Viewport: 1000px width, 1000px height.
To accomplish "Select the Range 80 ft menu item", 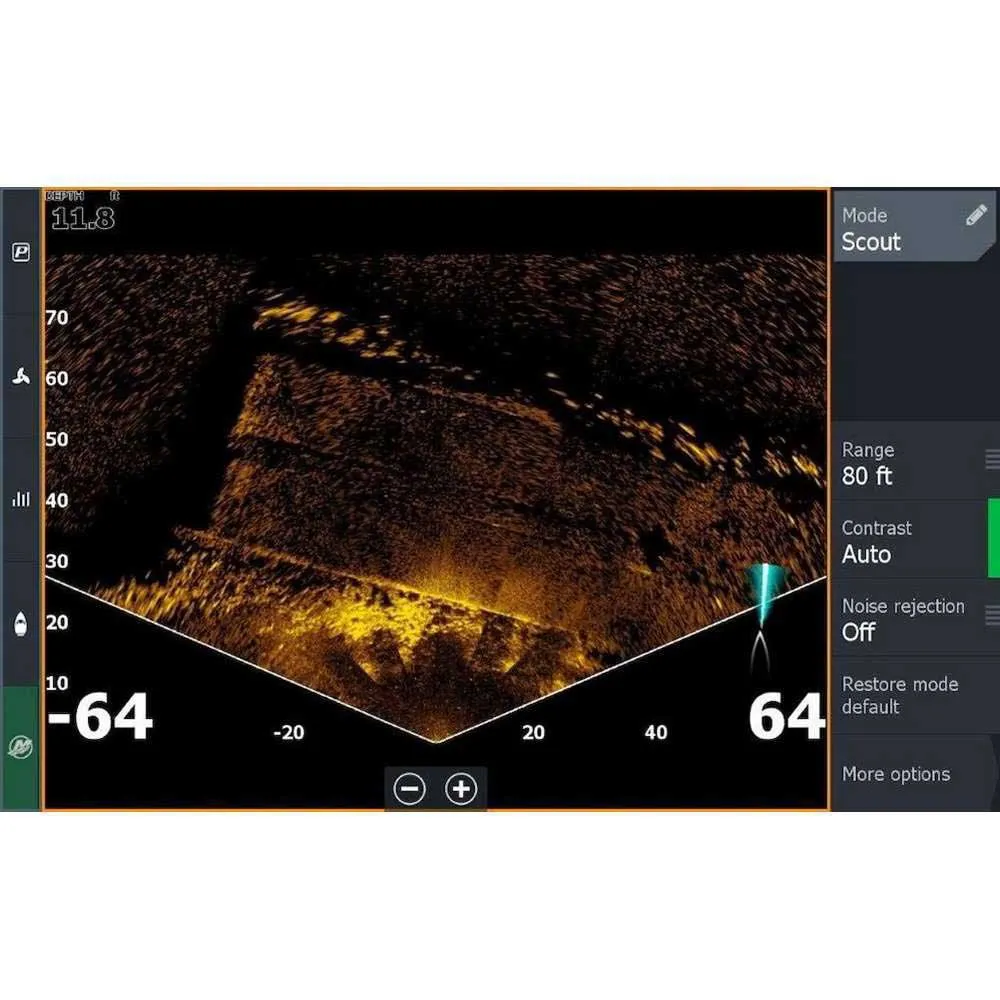I will click(900, 463).
